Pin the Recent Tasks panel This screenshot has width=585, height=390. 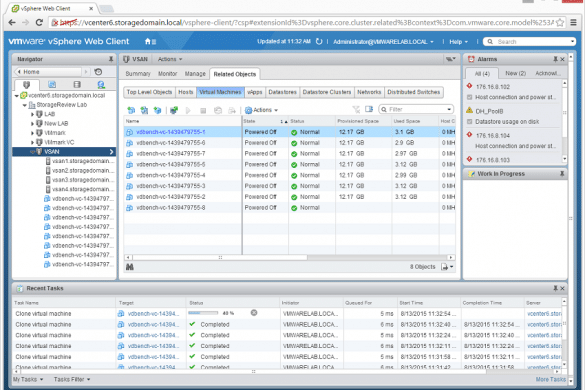(x=555, y=288)
